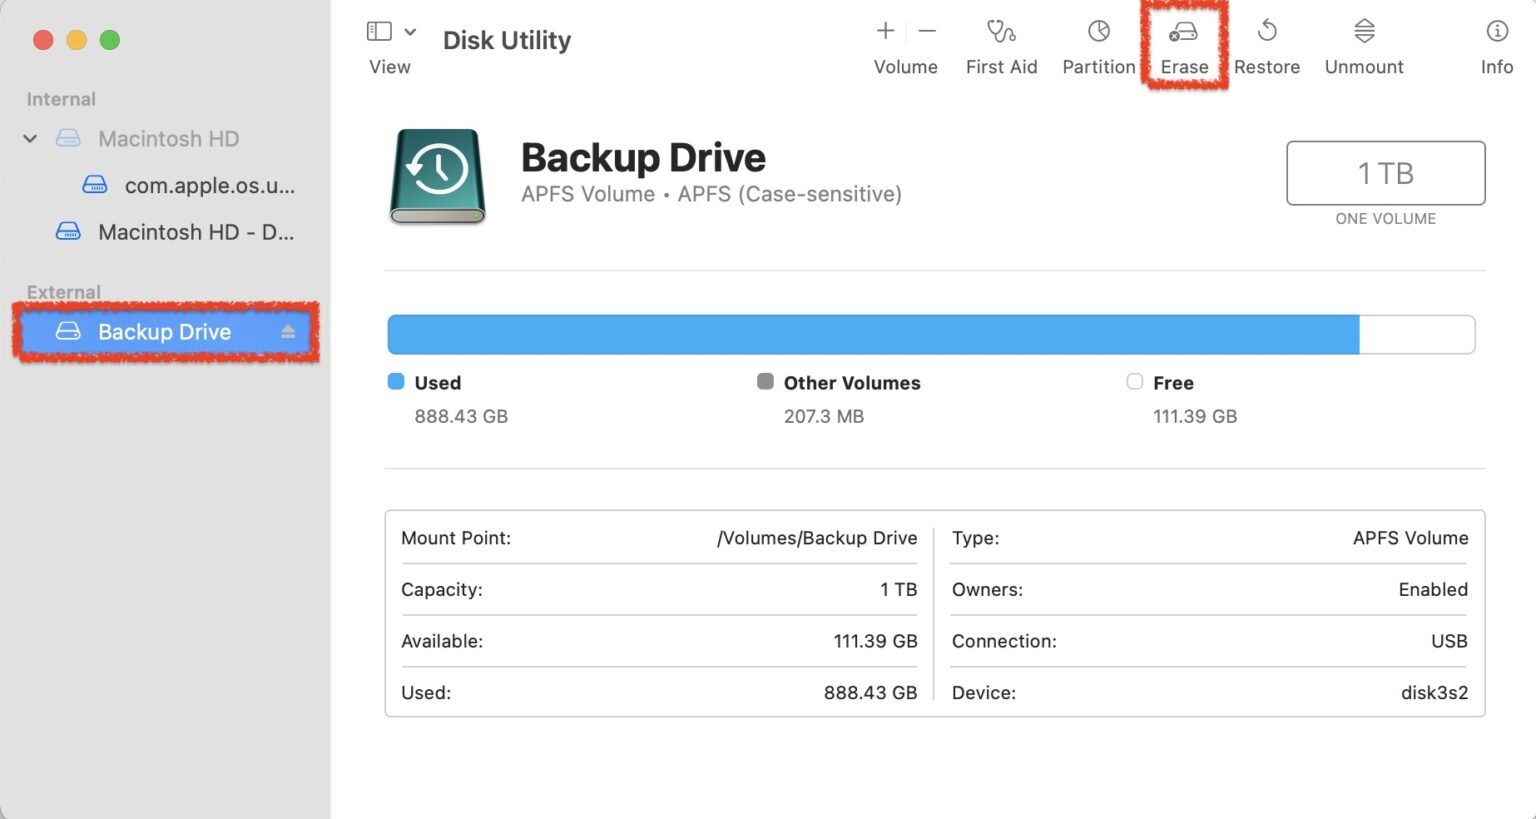
Task: Click the View sidebar icon
Action: (378, 30)
